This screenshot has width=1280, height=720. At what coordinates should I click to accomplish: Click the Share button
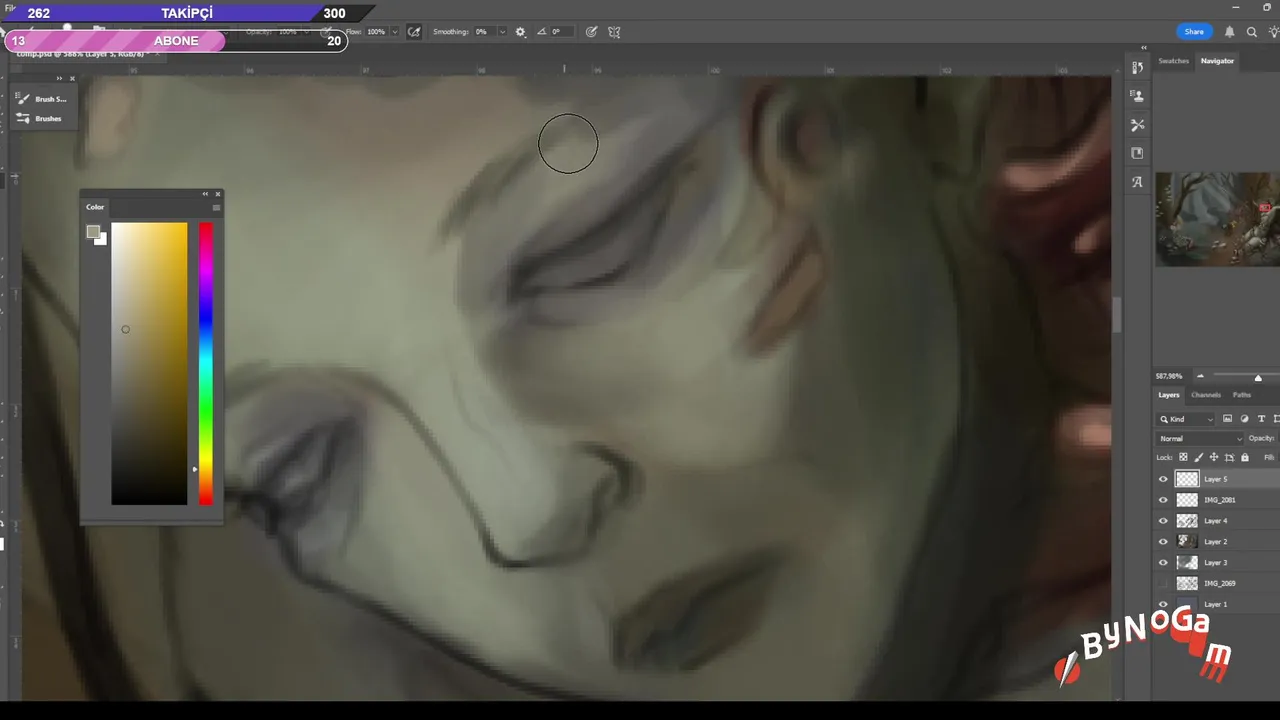1194,32
